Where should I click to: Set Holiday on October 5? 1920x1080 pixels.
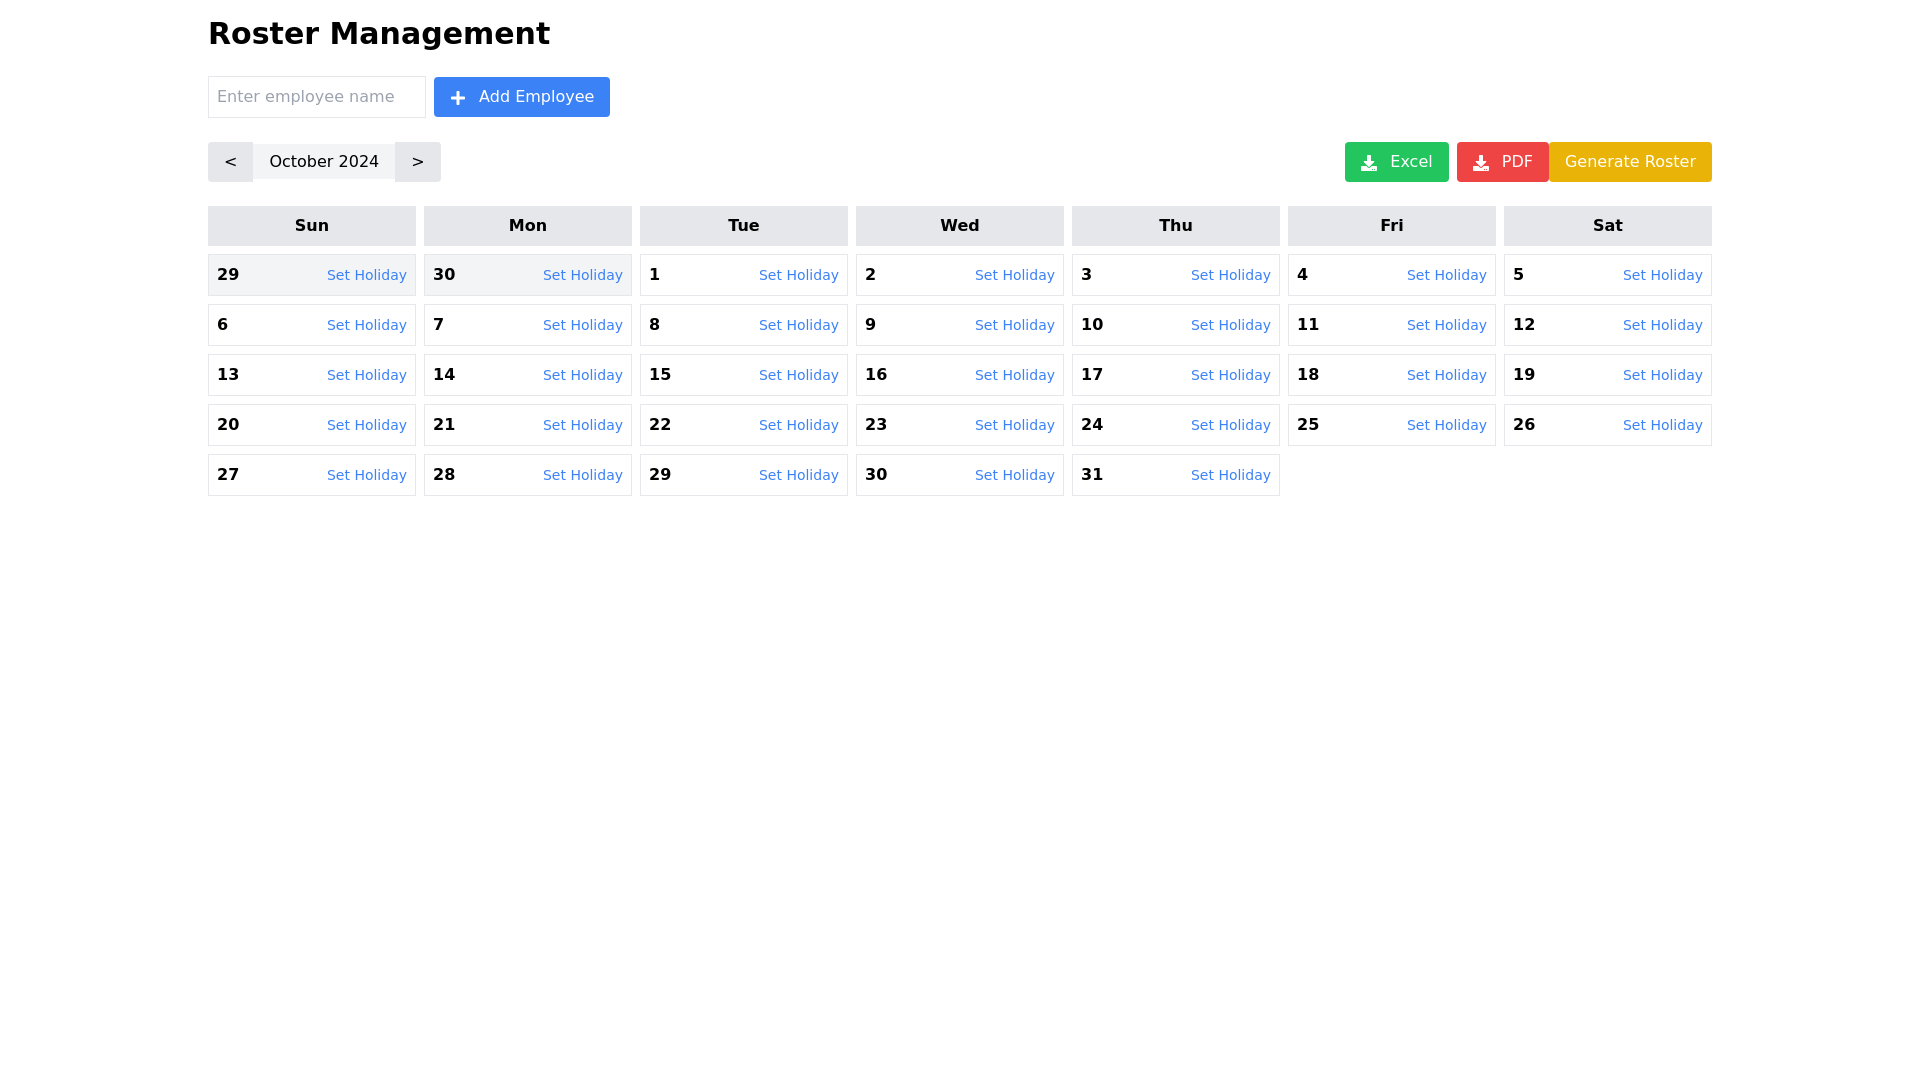pos(1662,275)
